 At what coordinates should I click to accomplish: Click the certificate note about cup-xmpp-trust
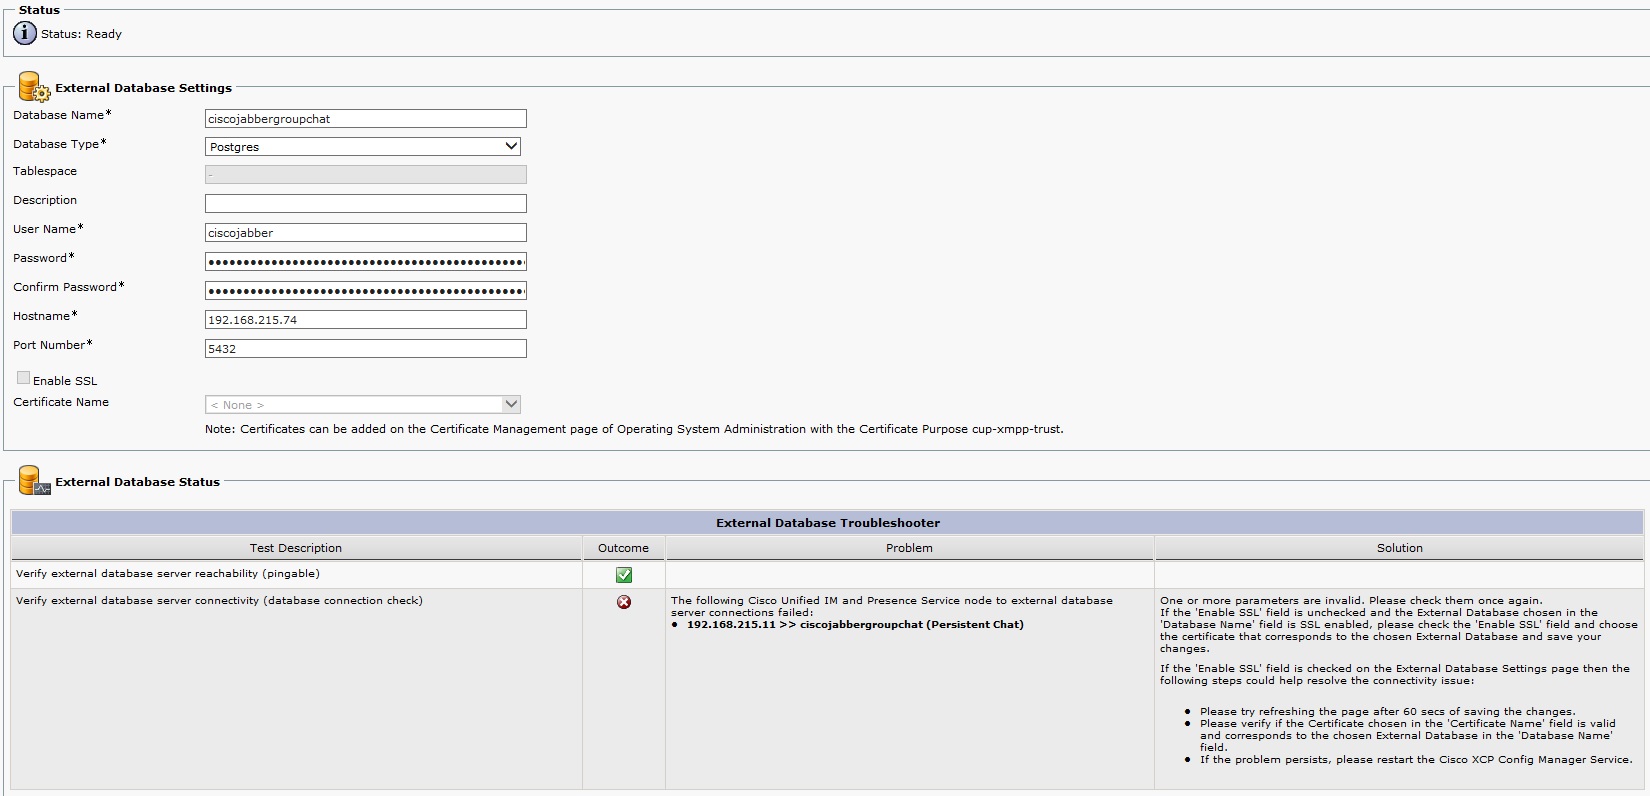click(x=634, y=429)
